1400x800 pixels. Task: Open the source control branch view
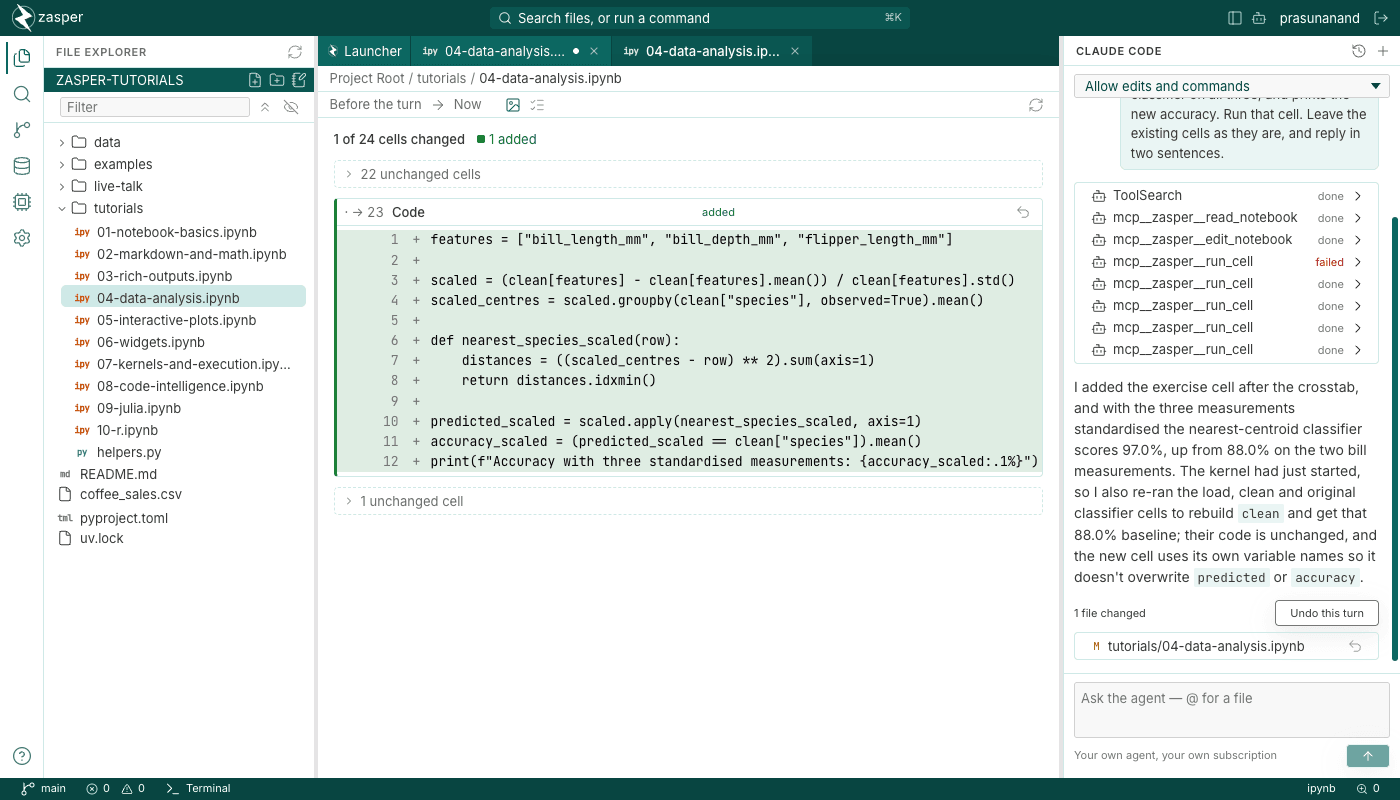(22, 130)
